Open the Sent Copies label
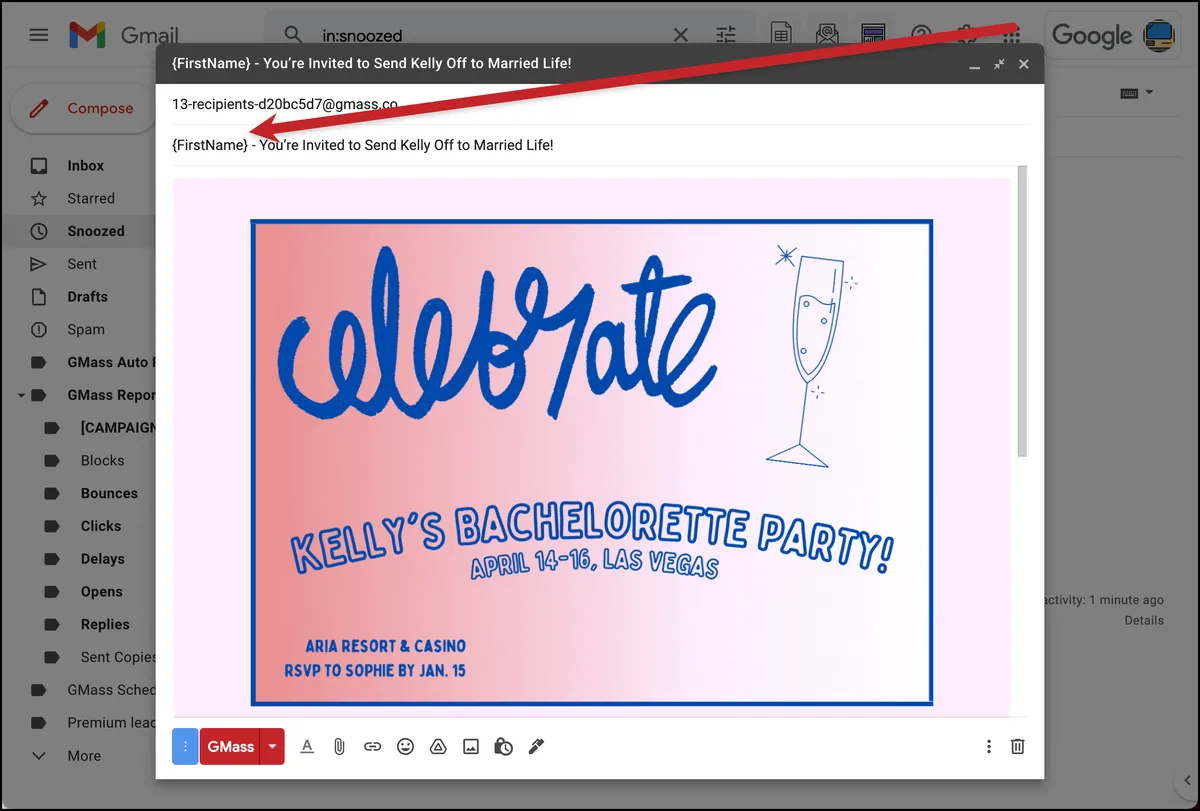Viewport: 1200px width, 811px height. [117, 657]
